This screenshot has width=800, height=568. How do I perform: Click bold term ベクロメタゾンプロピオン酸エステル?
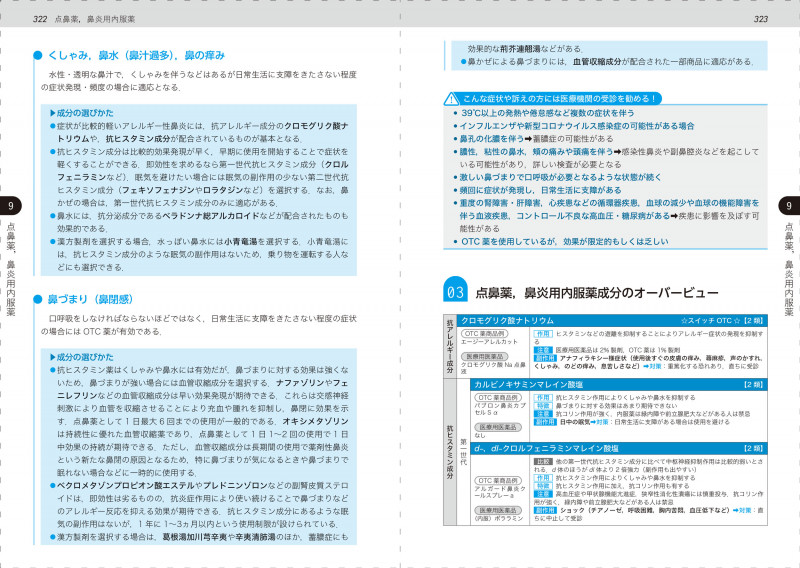coord(126,485)
